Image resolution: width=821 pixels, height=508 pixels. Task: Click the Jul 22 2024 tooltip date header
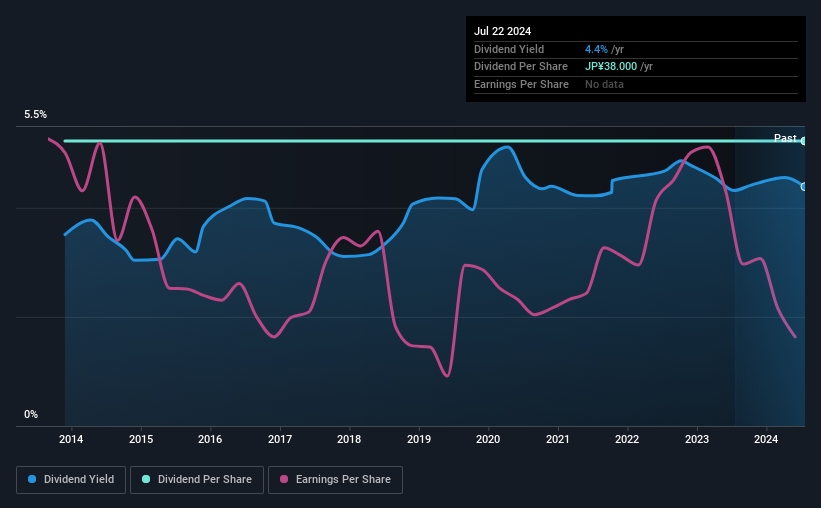[502, 31]
